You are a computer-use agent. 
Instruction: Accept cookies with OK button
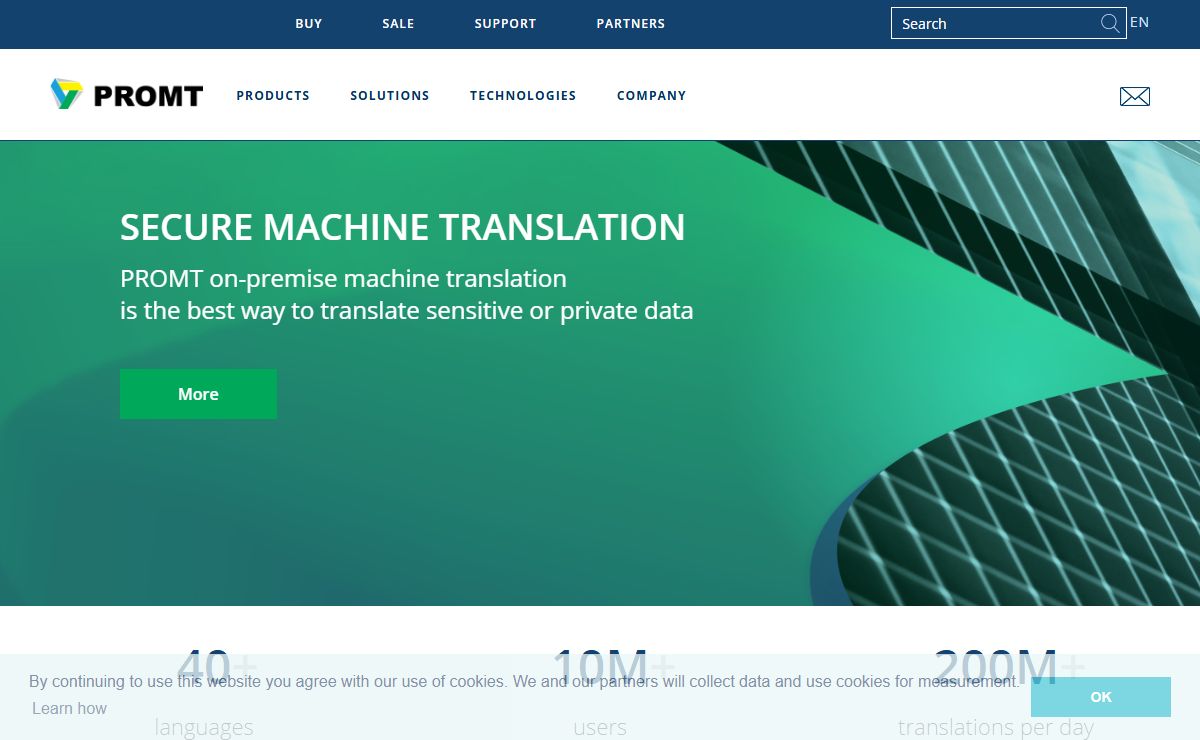pyautogui.click(x=1101, y=697)
